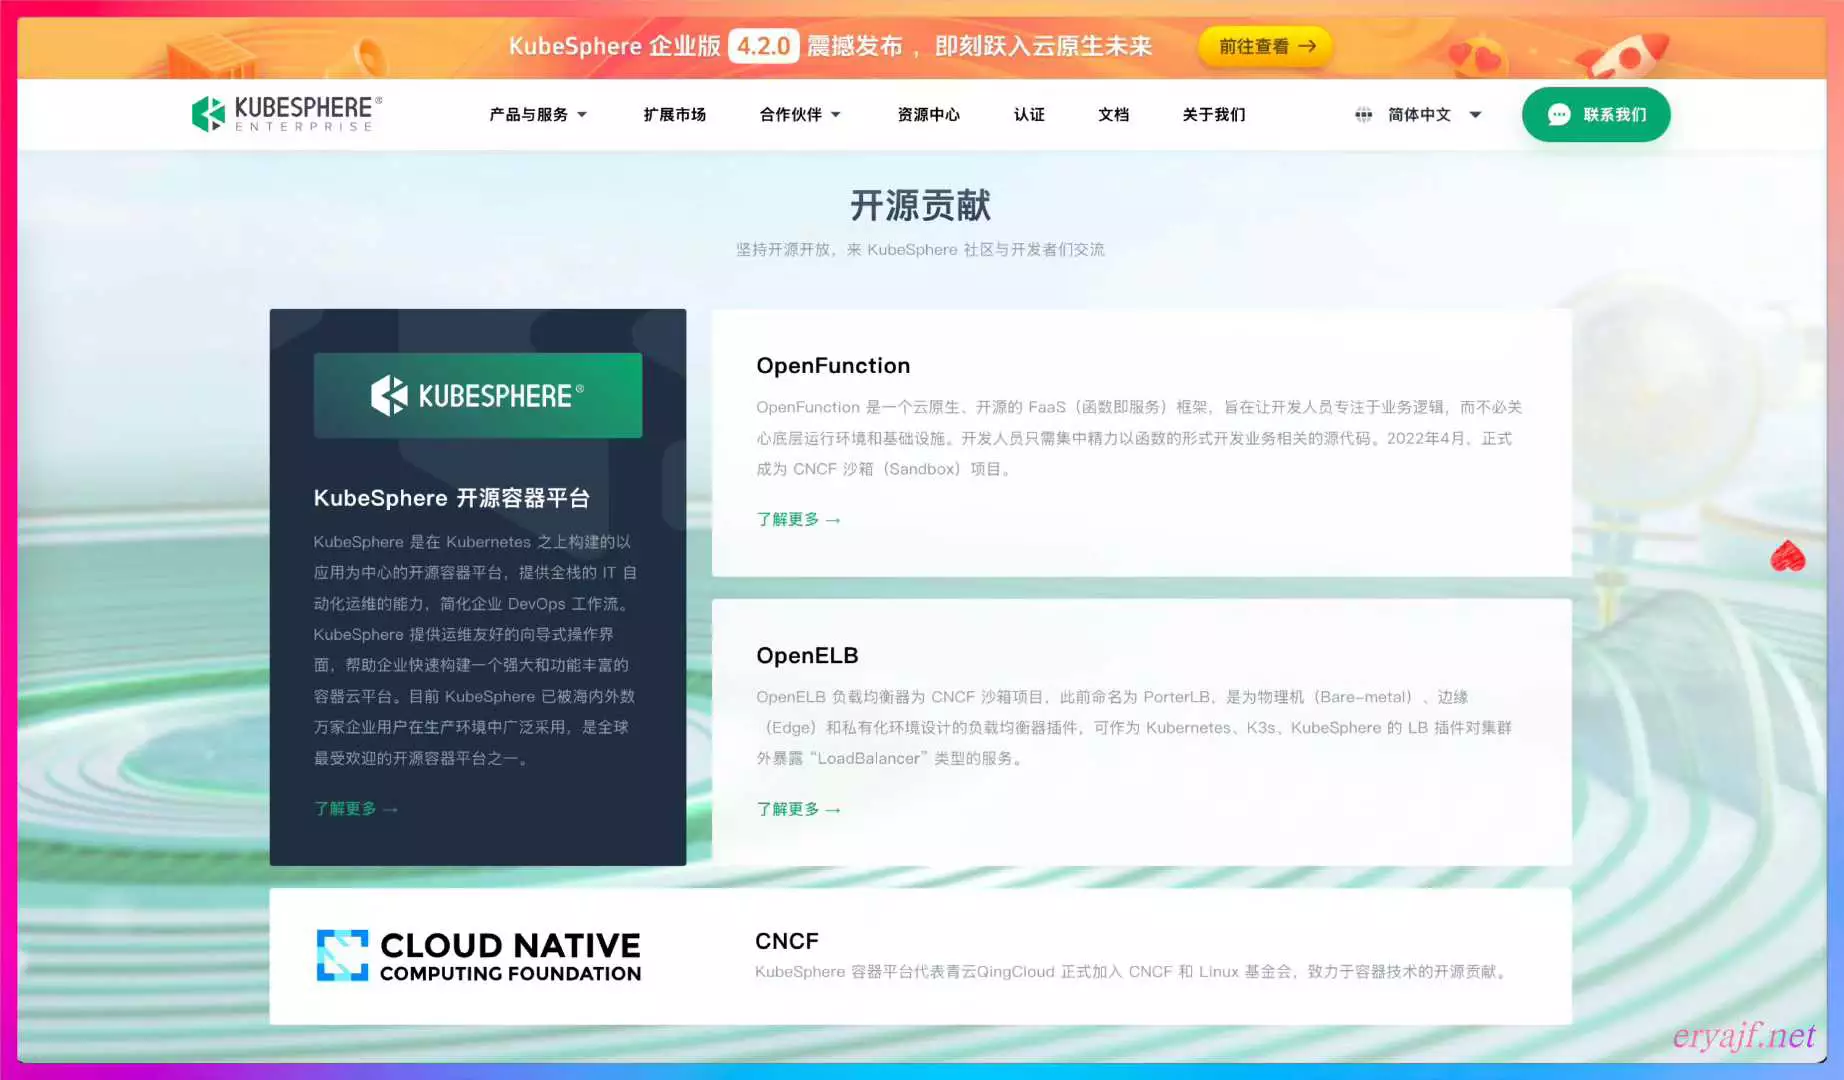Image resolution: width=1844 pixels, height=1080 pixels.
Task: Open the 简体中文 language dropdown arrow
Action: click(1475, 115)
